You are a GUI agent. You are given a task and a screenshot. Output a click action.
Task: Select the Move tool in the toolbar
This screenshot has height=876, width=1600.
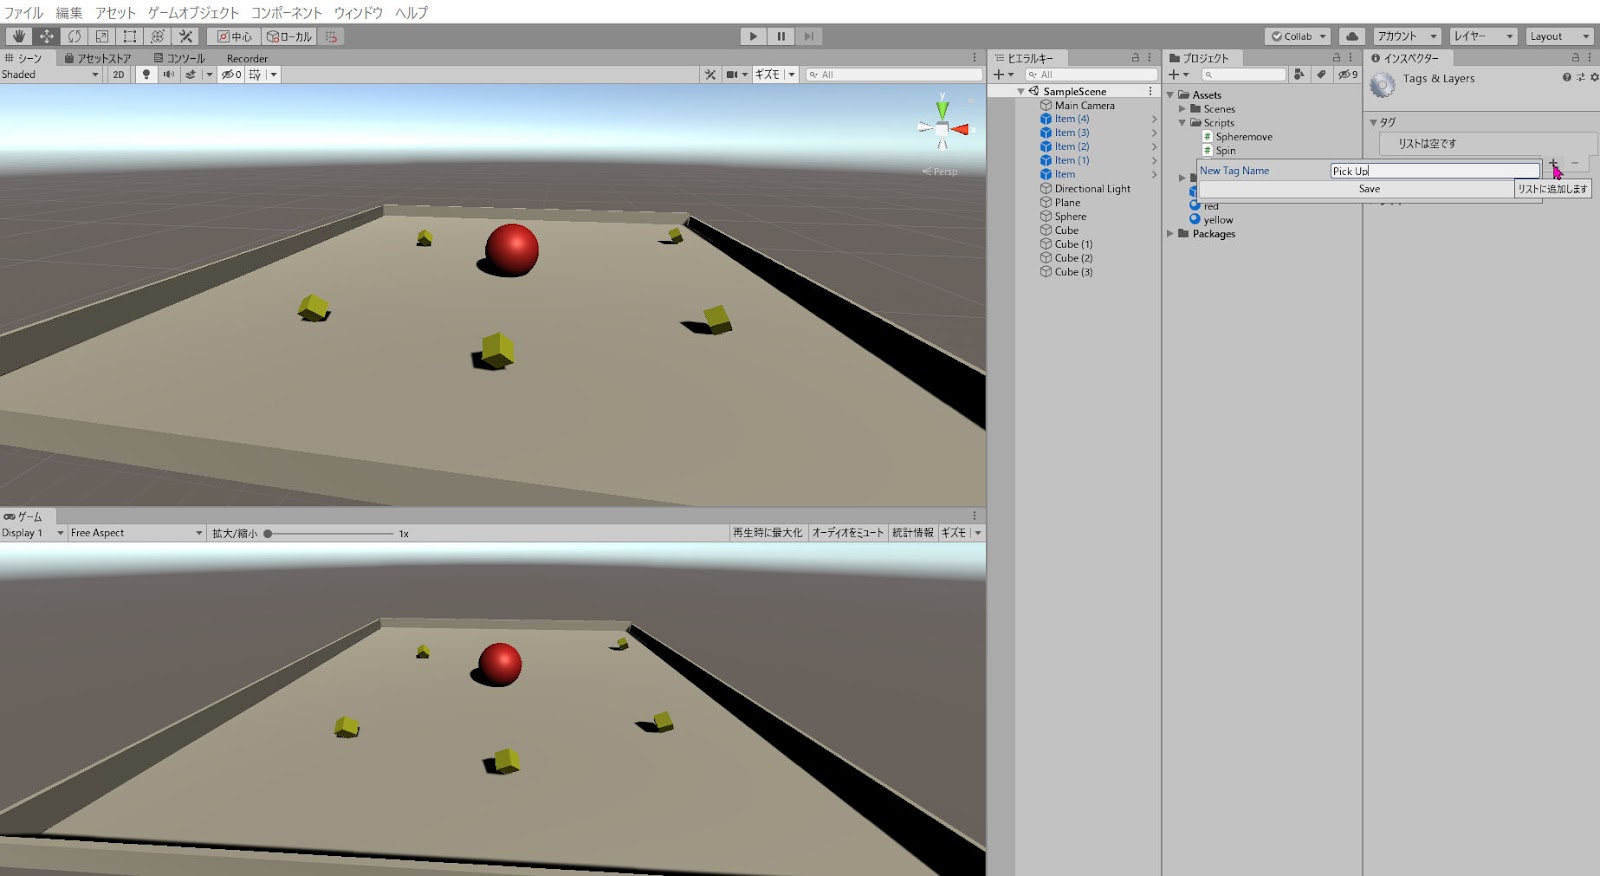pyautogui.click(x=46, y=36)
